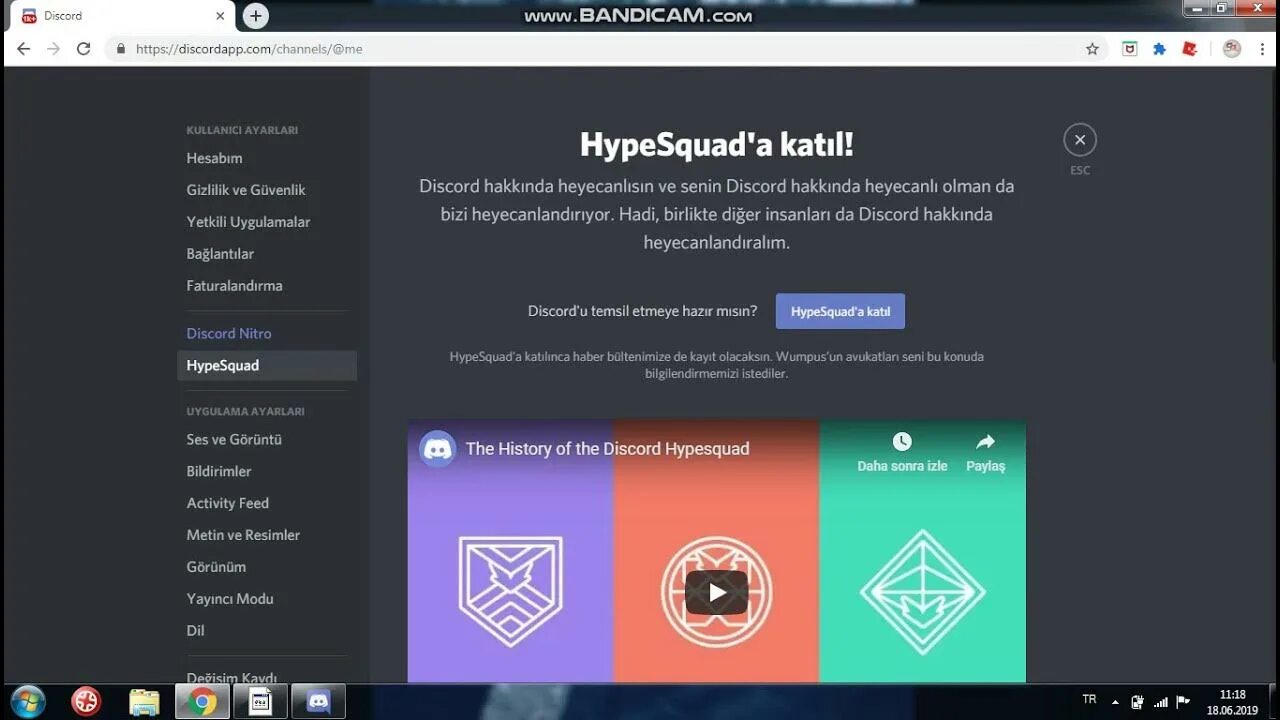Click the network signal tray icon
Image resolution: width=1280 pixels, height=720 pixels.
point(1161,702)
